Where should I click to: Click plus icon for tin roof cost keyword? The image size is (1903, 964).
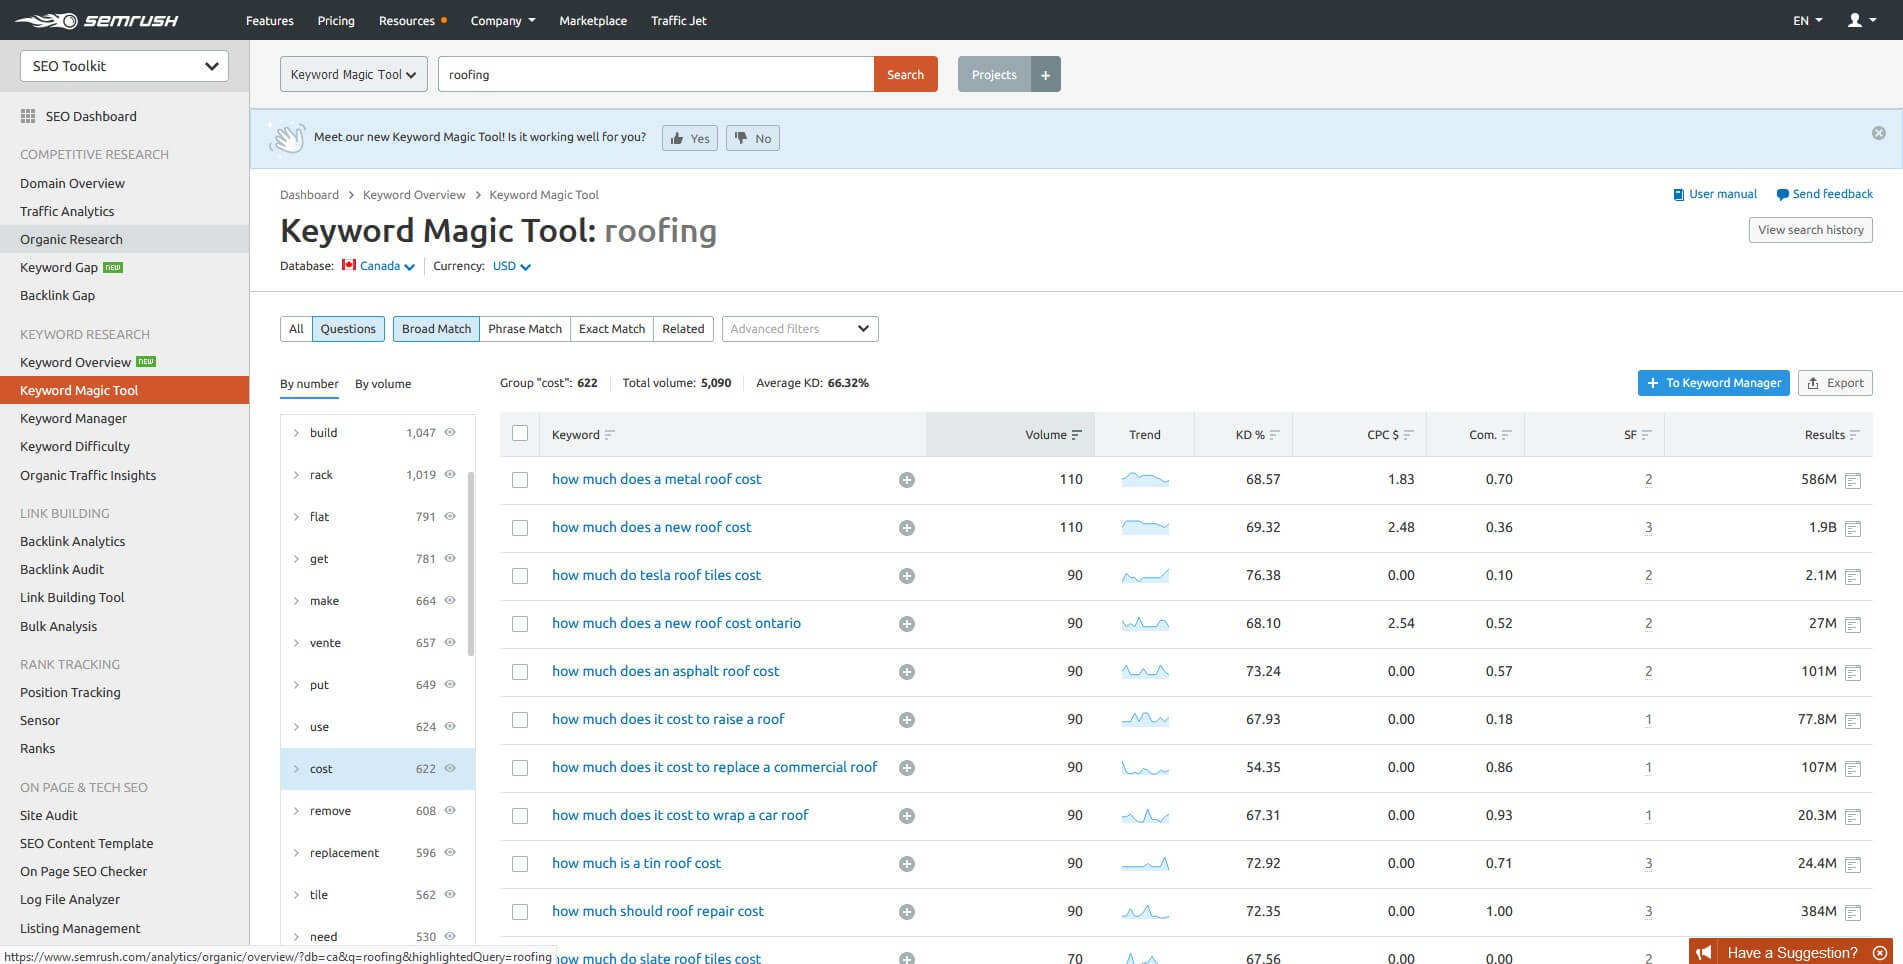907,864
